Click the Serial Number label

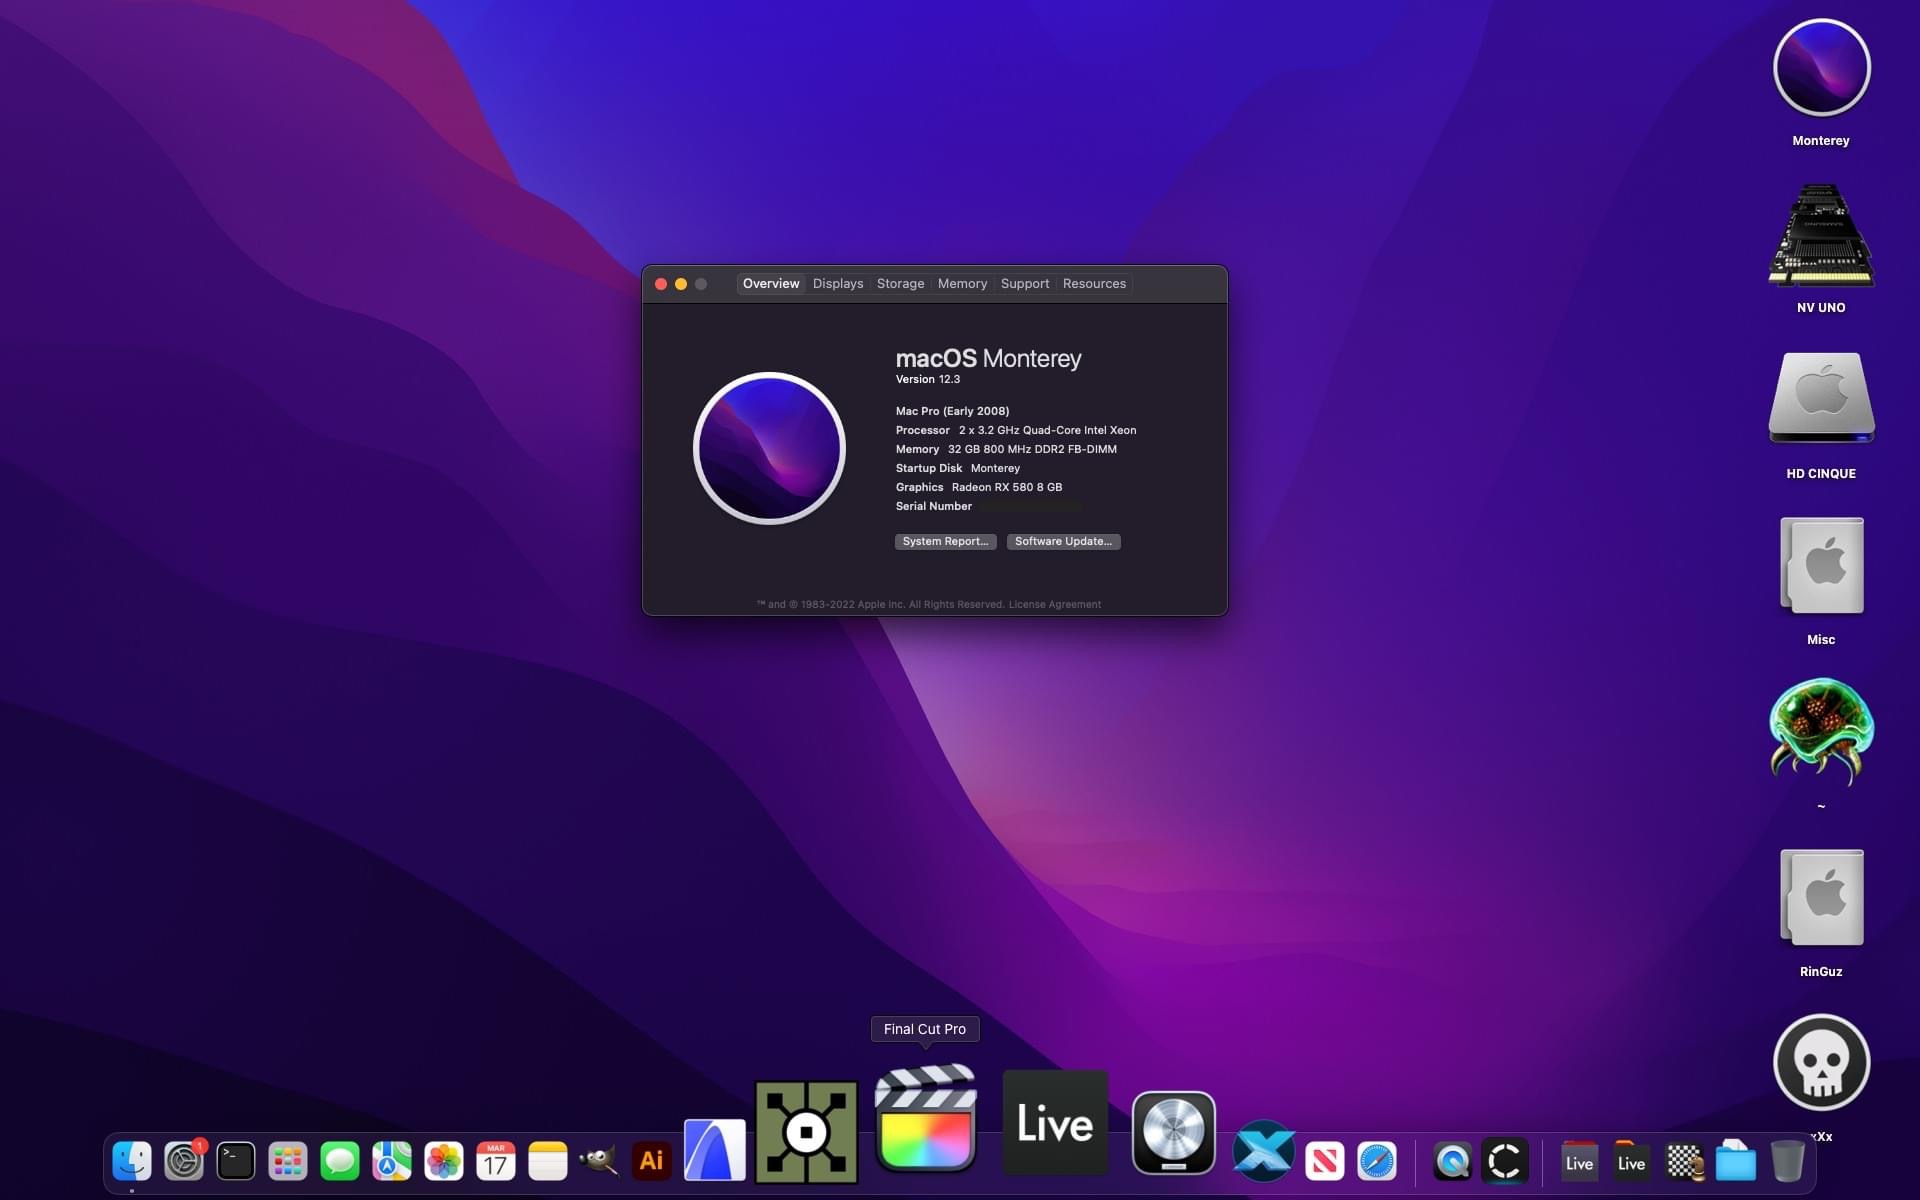click(933, 506)
